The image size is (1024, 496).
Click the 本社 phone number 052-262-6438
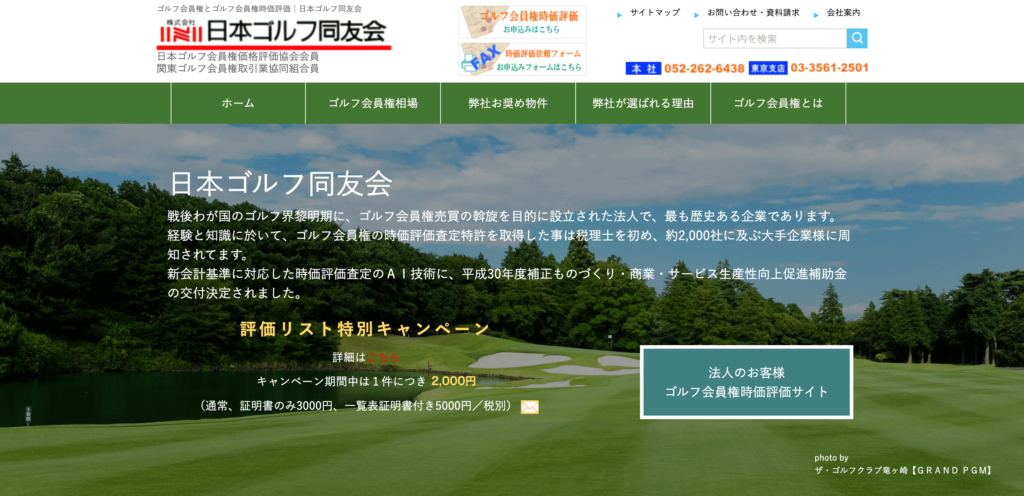pyautogui.click(x=704, y=69)
